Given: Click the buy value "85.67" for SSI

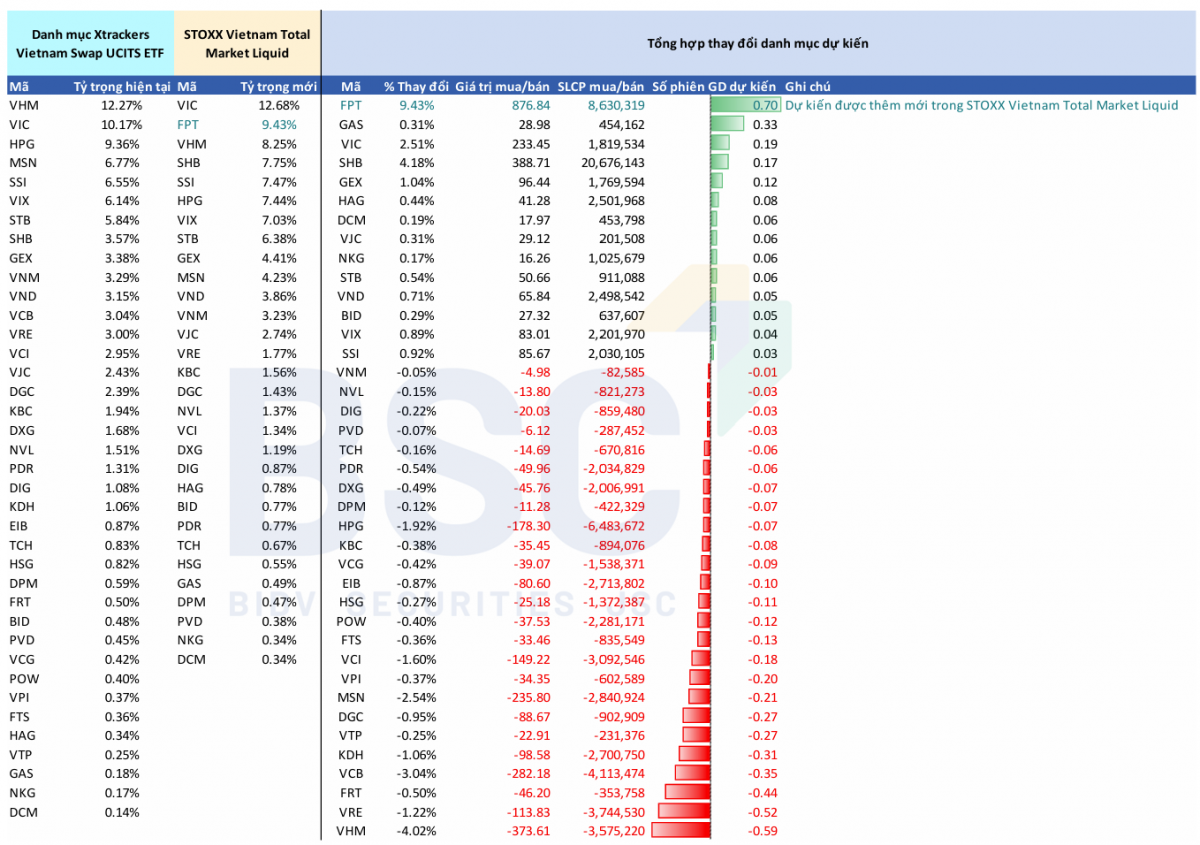Looking at the screenshot, I should tap(533, 354).
